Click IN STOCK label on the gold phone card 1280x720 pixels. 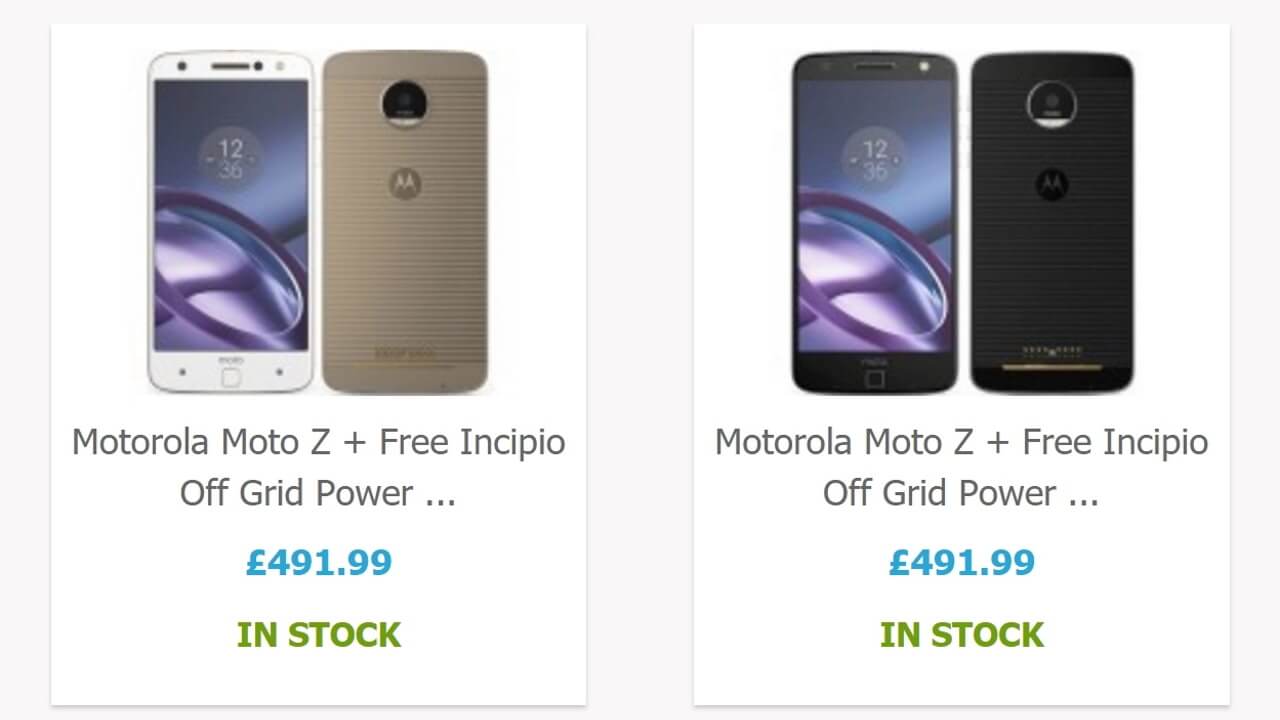click(x=318, y=635)
